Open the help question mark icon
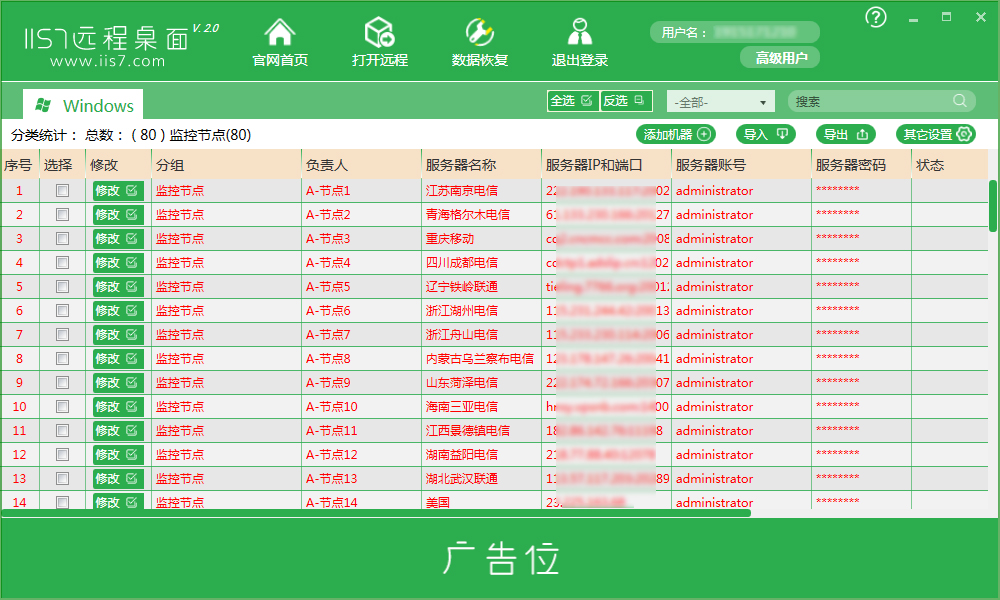 point(876,17)
